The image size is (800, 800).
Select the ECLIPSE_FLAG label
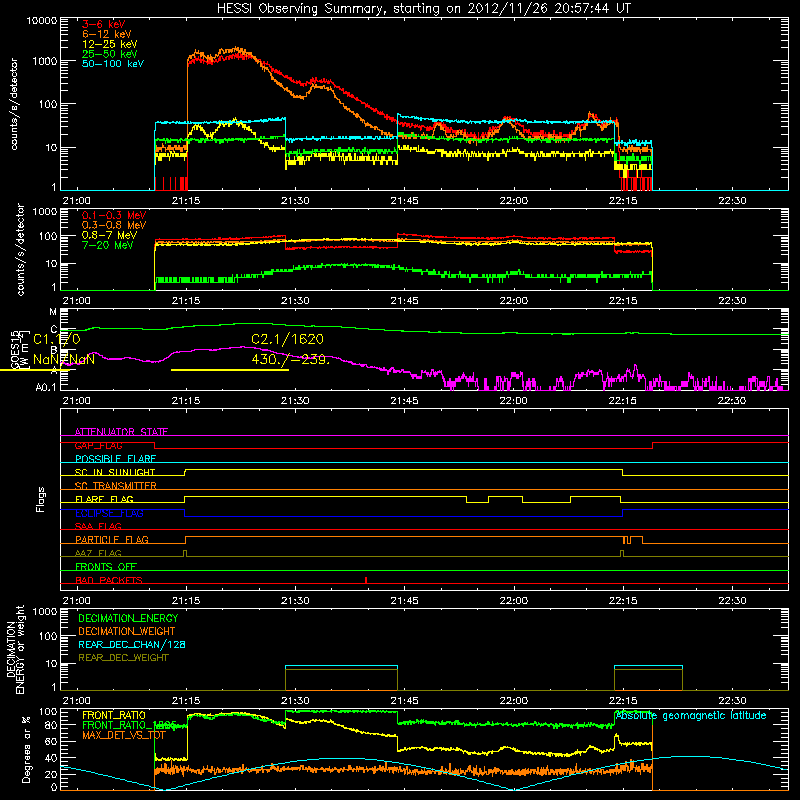click(x=109, y=513)
